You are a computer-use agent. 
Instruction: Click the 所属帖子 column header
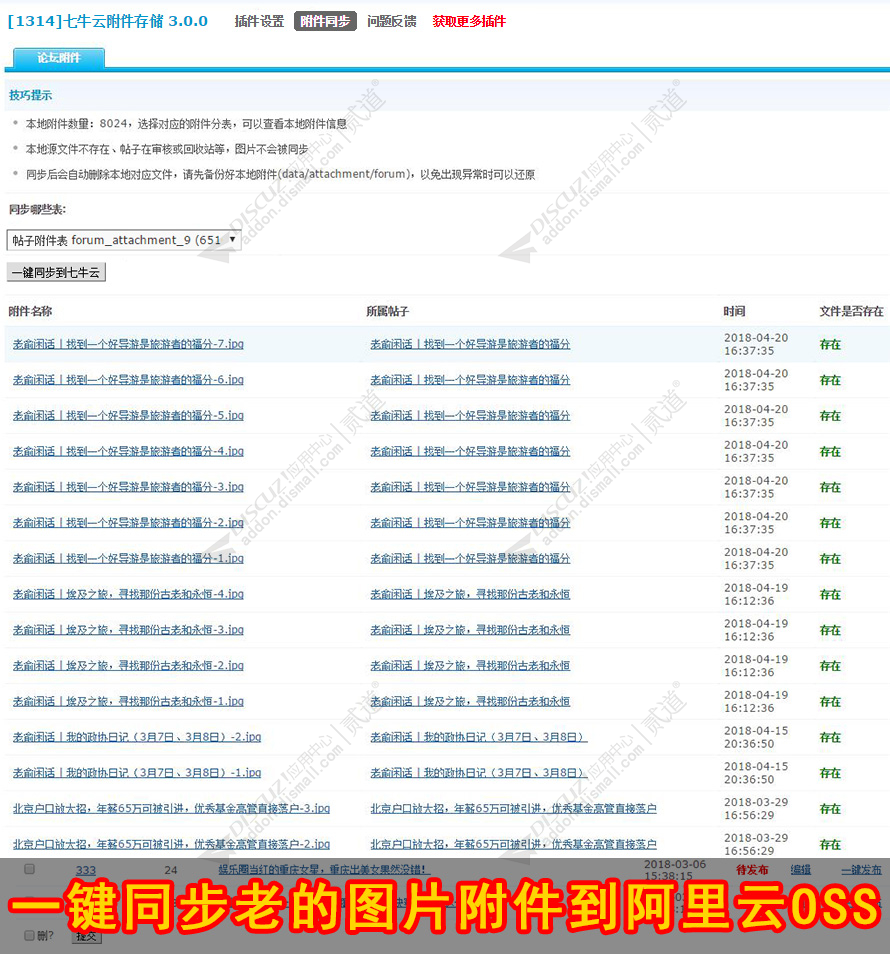point(388,312)
